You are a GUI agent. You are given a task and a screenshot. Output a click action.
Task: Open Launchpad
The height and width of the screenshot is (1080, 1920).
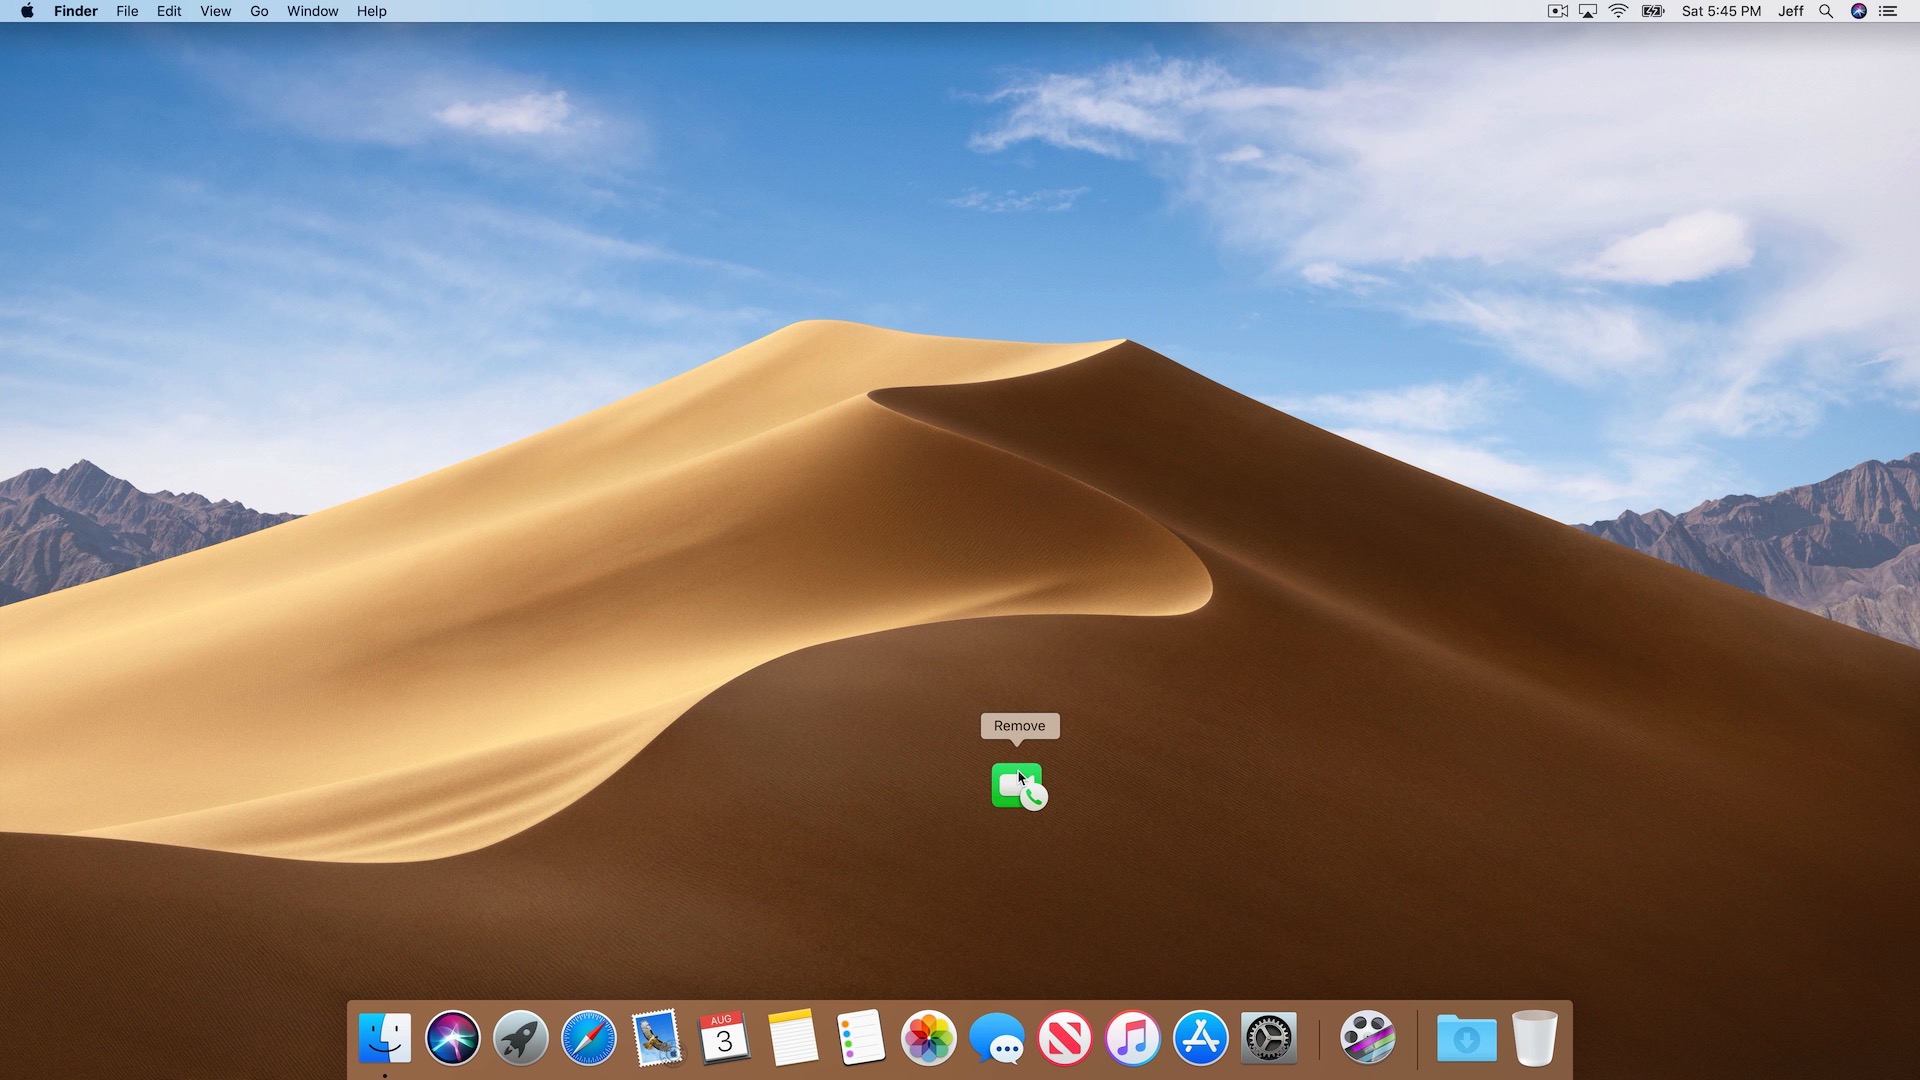click(x=520, y=1038)
